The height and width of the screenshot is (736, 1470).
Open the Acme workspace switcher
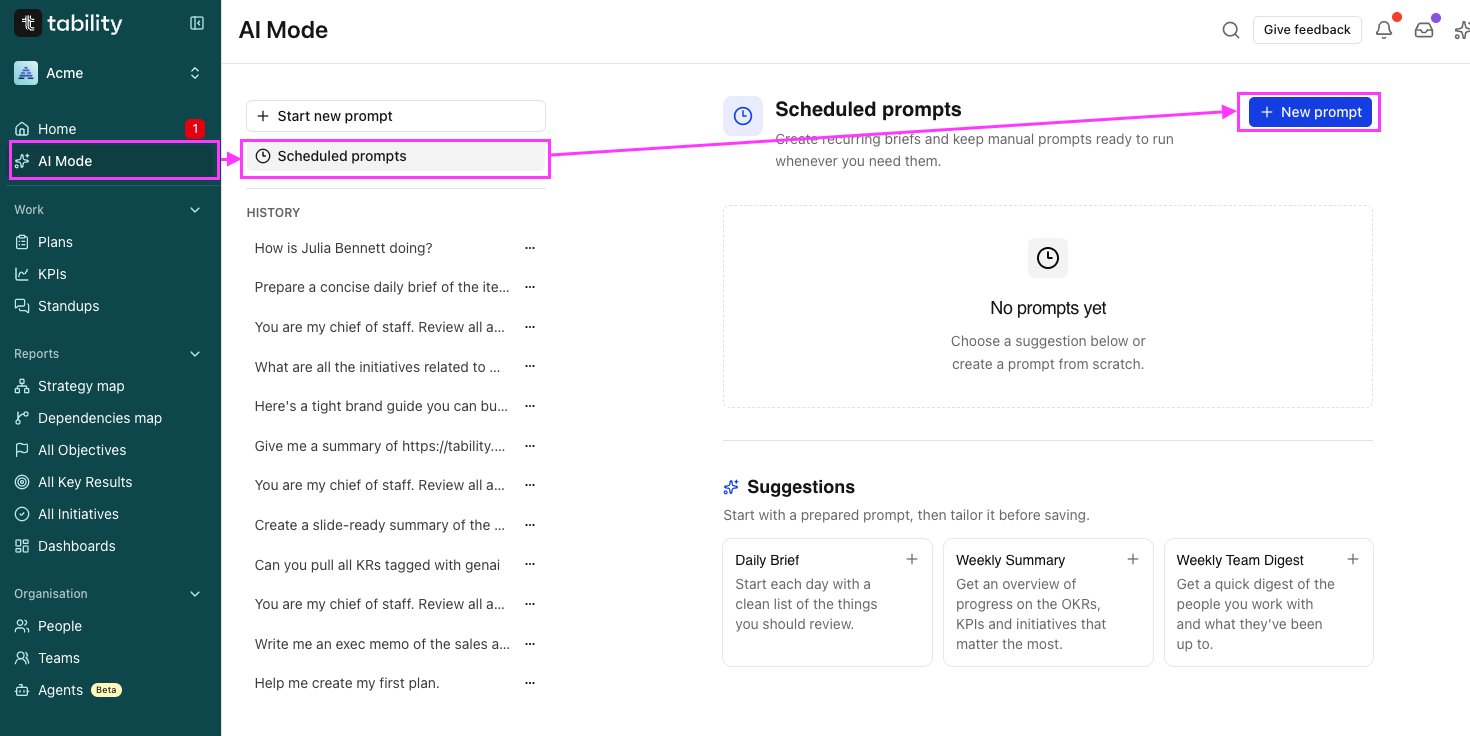tap(109, 73)
